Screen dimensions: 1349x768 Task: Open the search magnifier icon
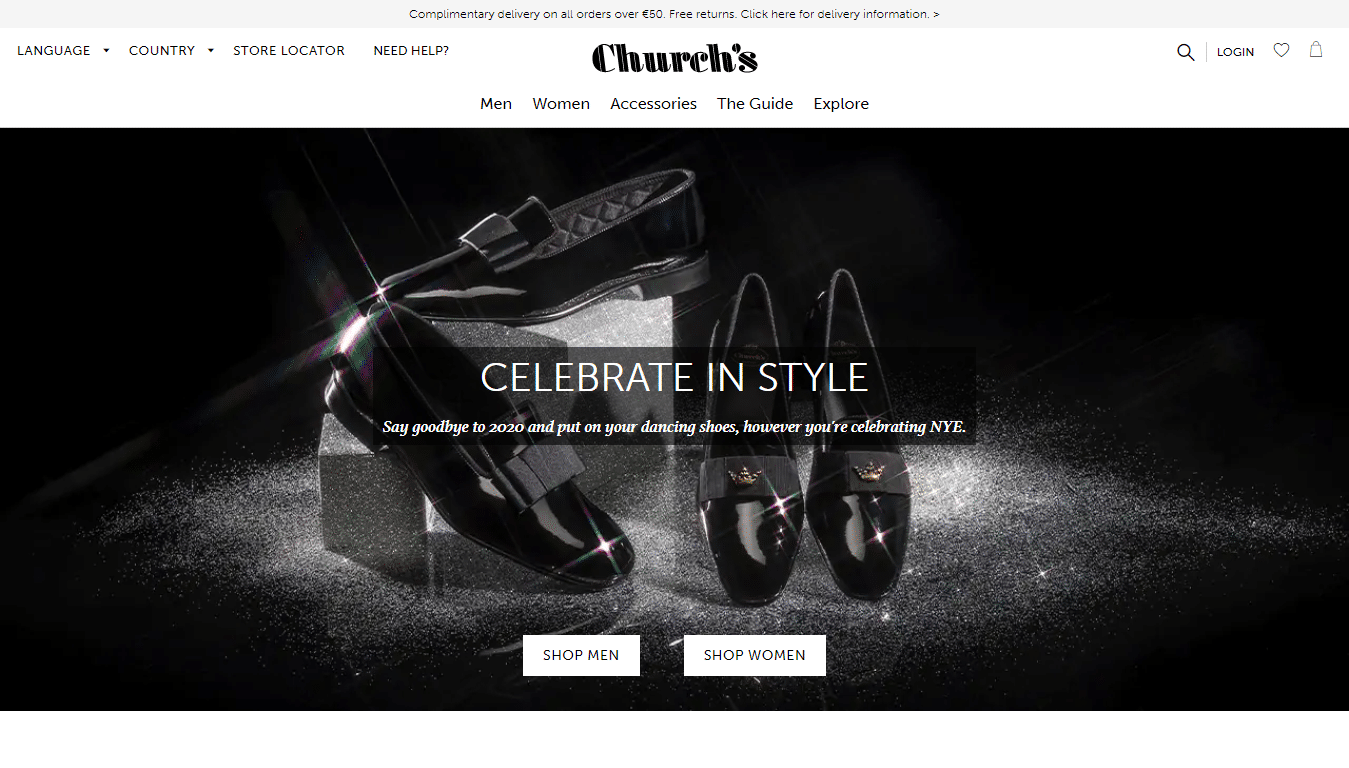pyautogui.click(x=1185, y=52)
